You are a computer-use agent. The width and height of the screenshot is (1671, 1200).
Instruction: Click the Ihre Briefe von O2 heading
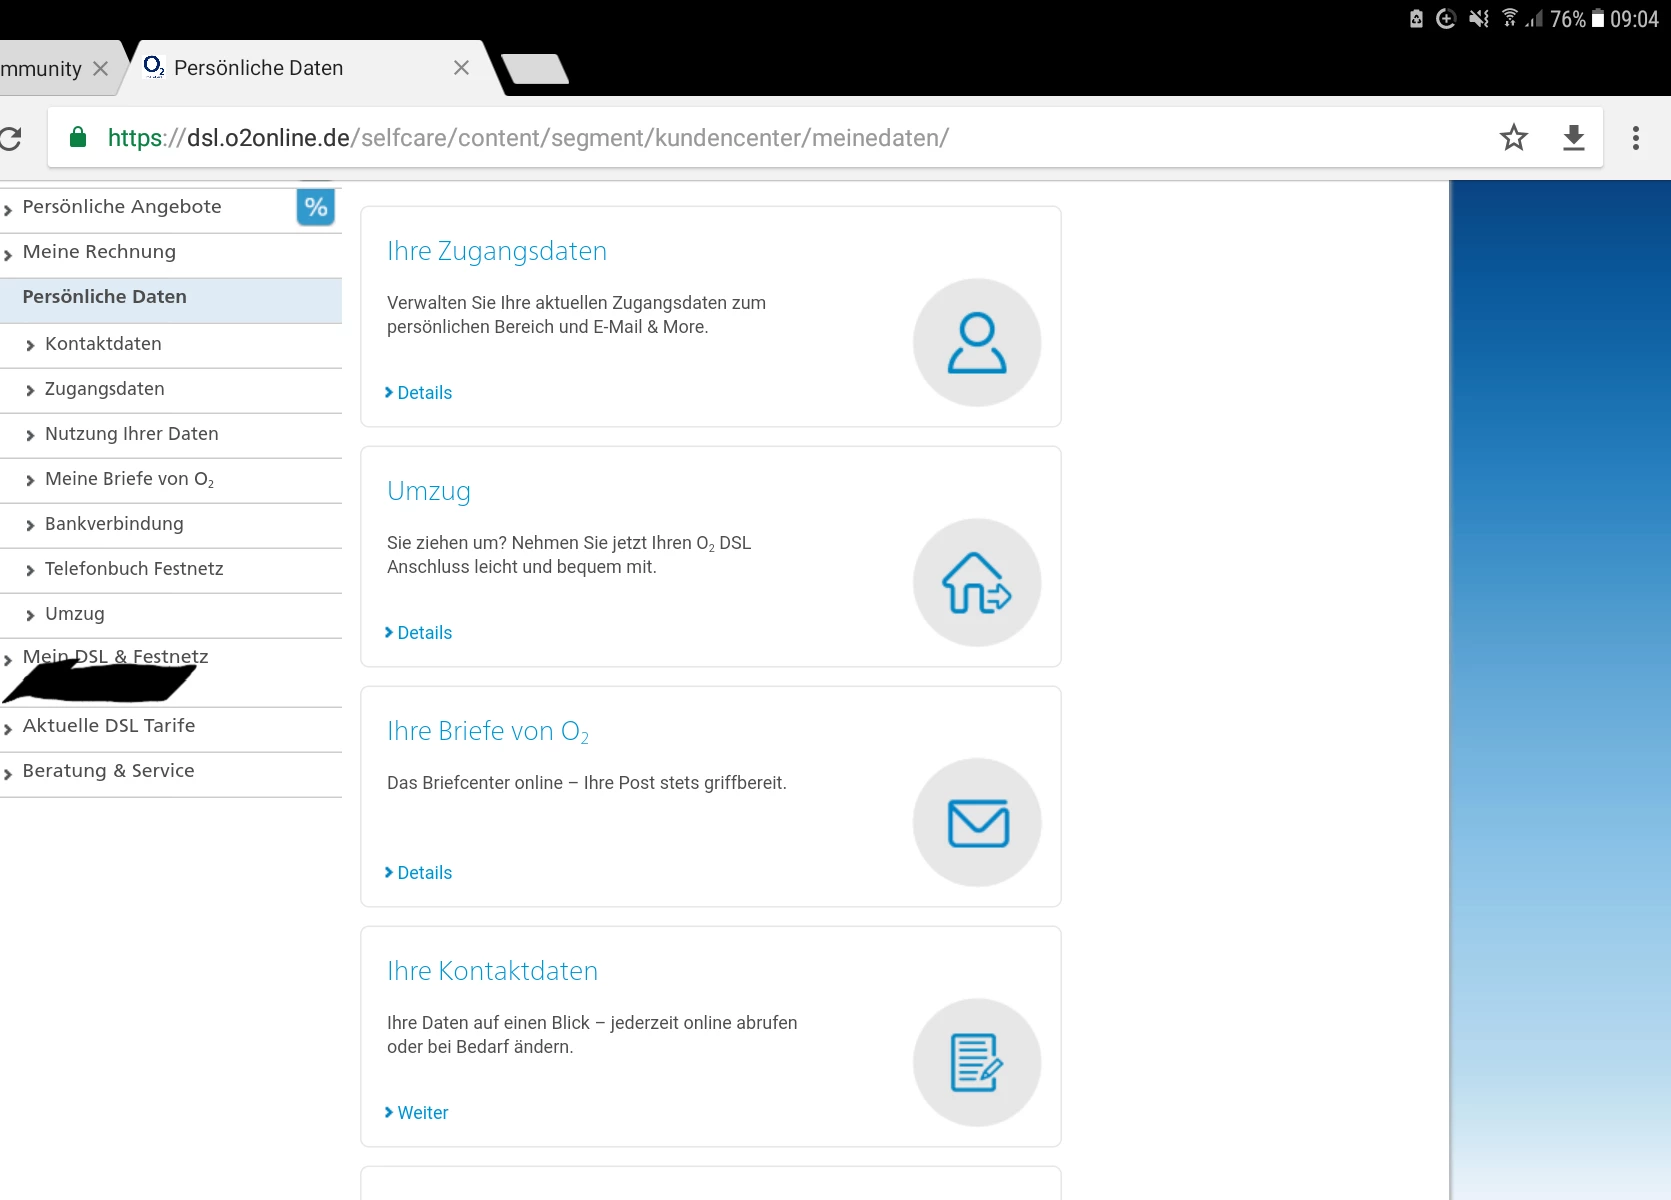click(488, 732)
